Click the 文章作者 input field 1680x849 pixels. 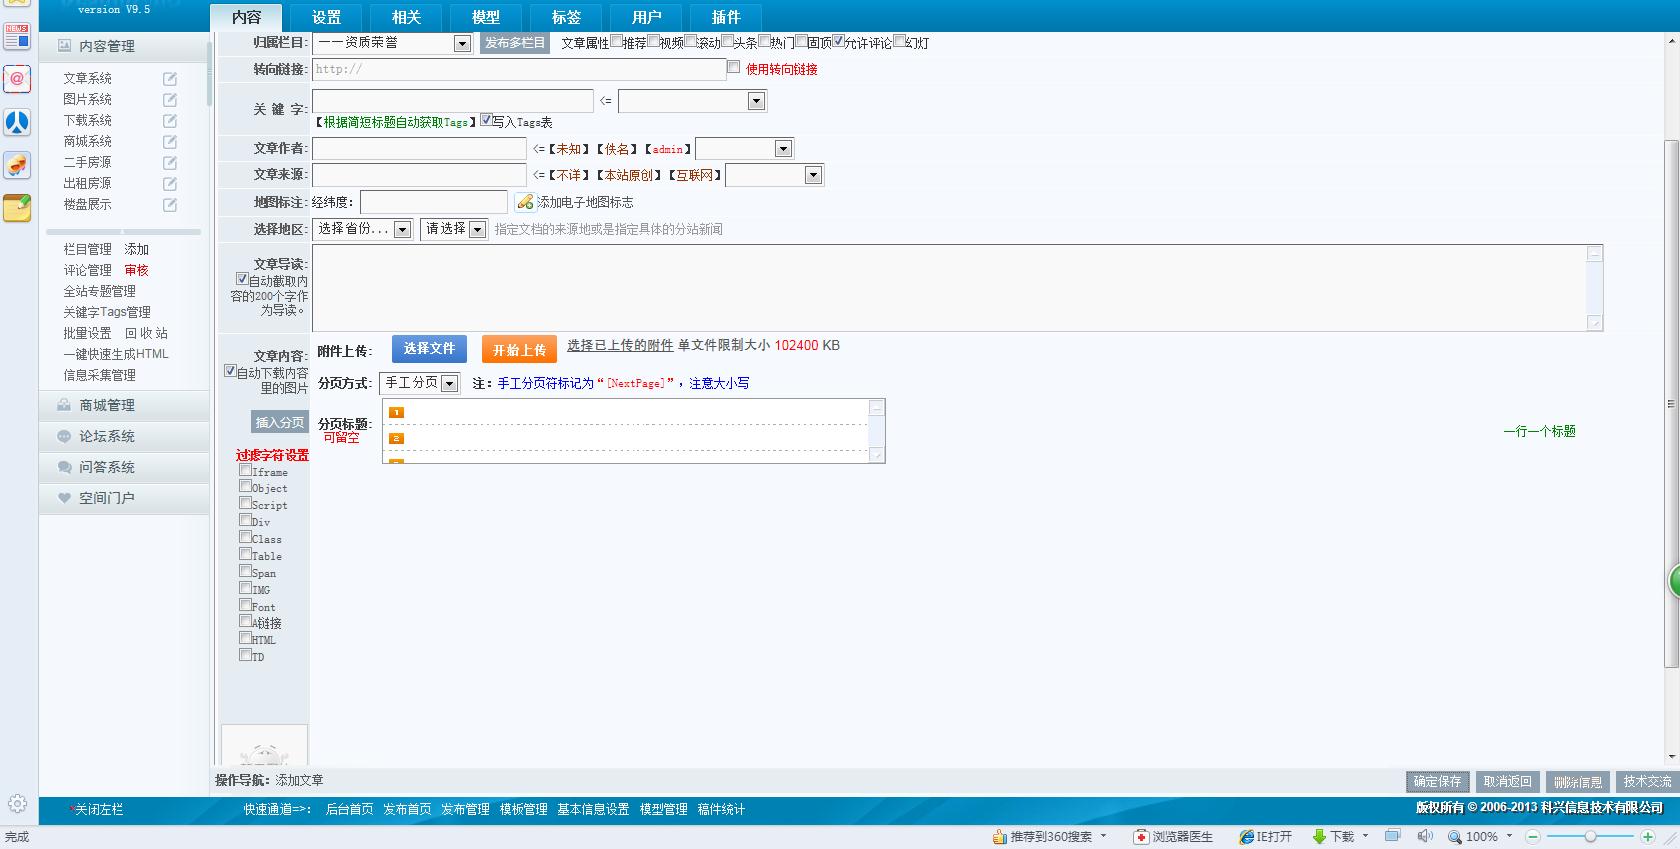pyautogui.click(x=419, y=149)
